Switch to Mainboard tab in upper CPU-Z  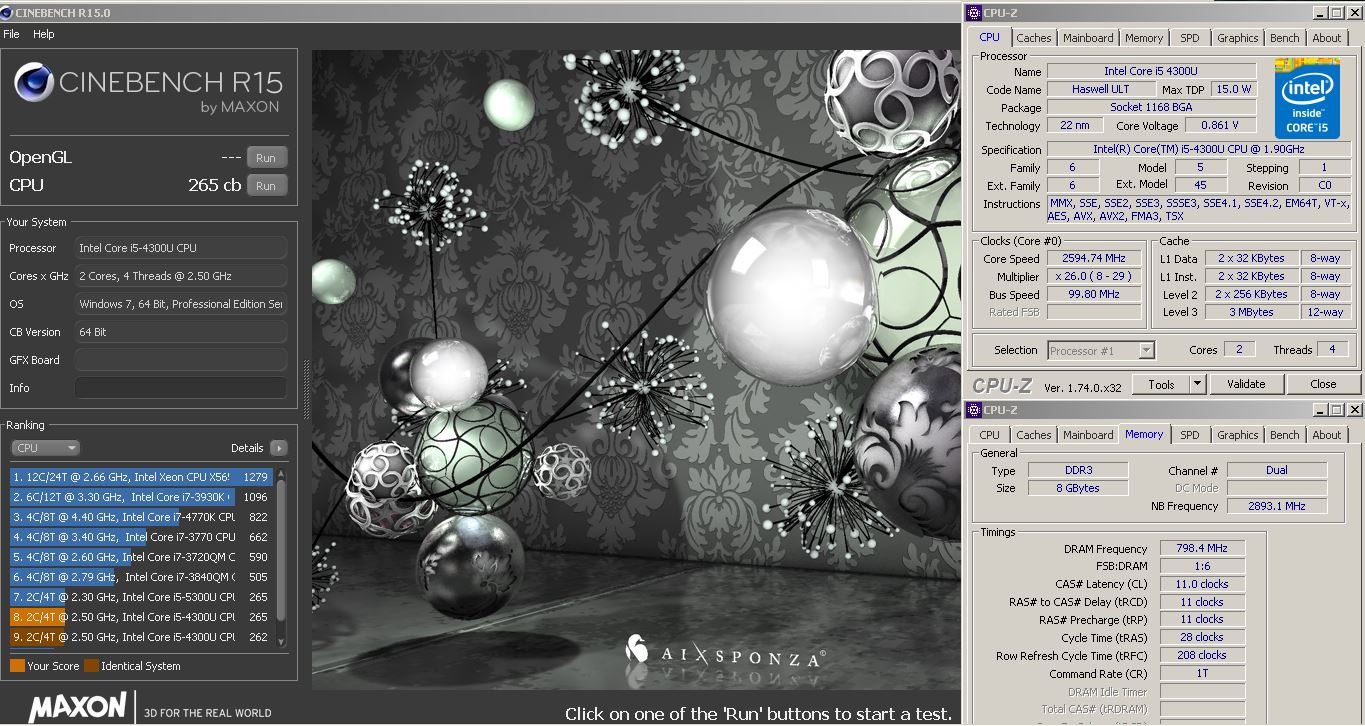coord(1088,38)
